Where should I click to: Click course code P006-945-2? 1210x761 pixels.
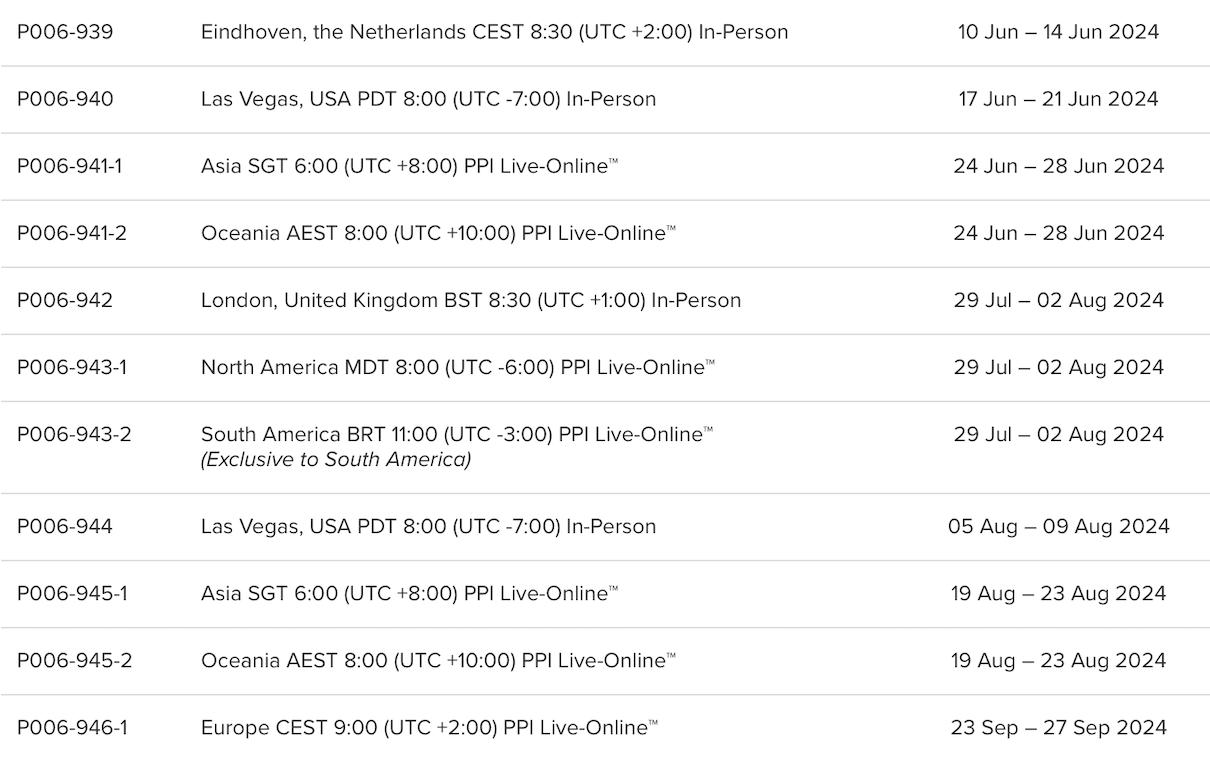click(74, 660)
